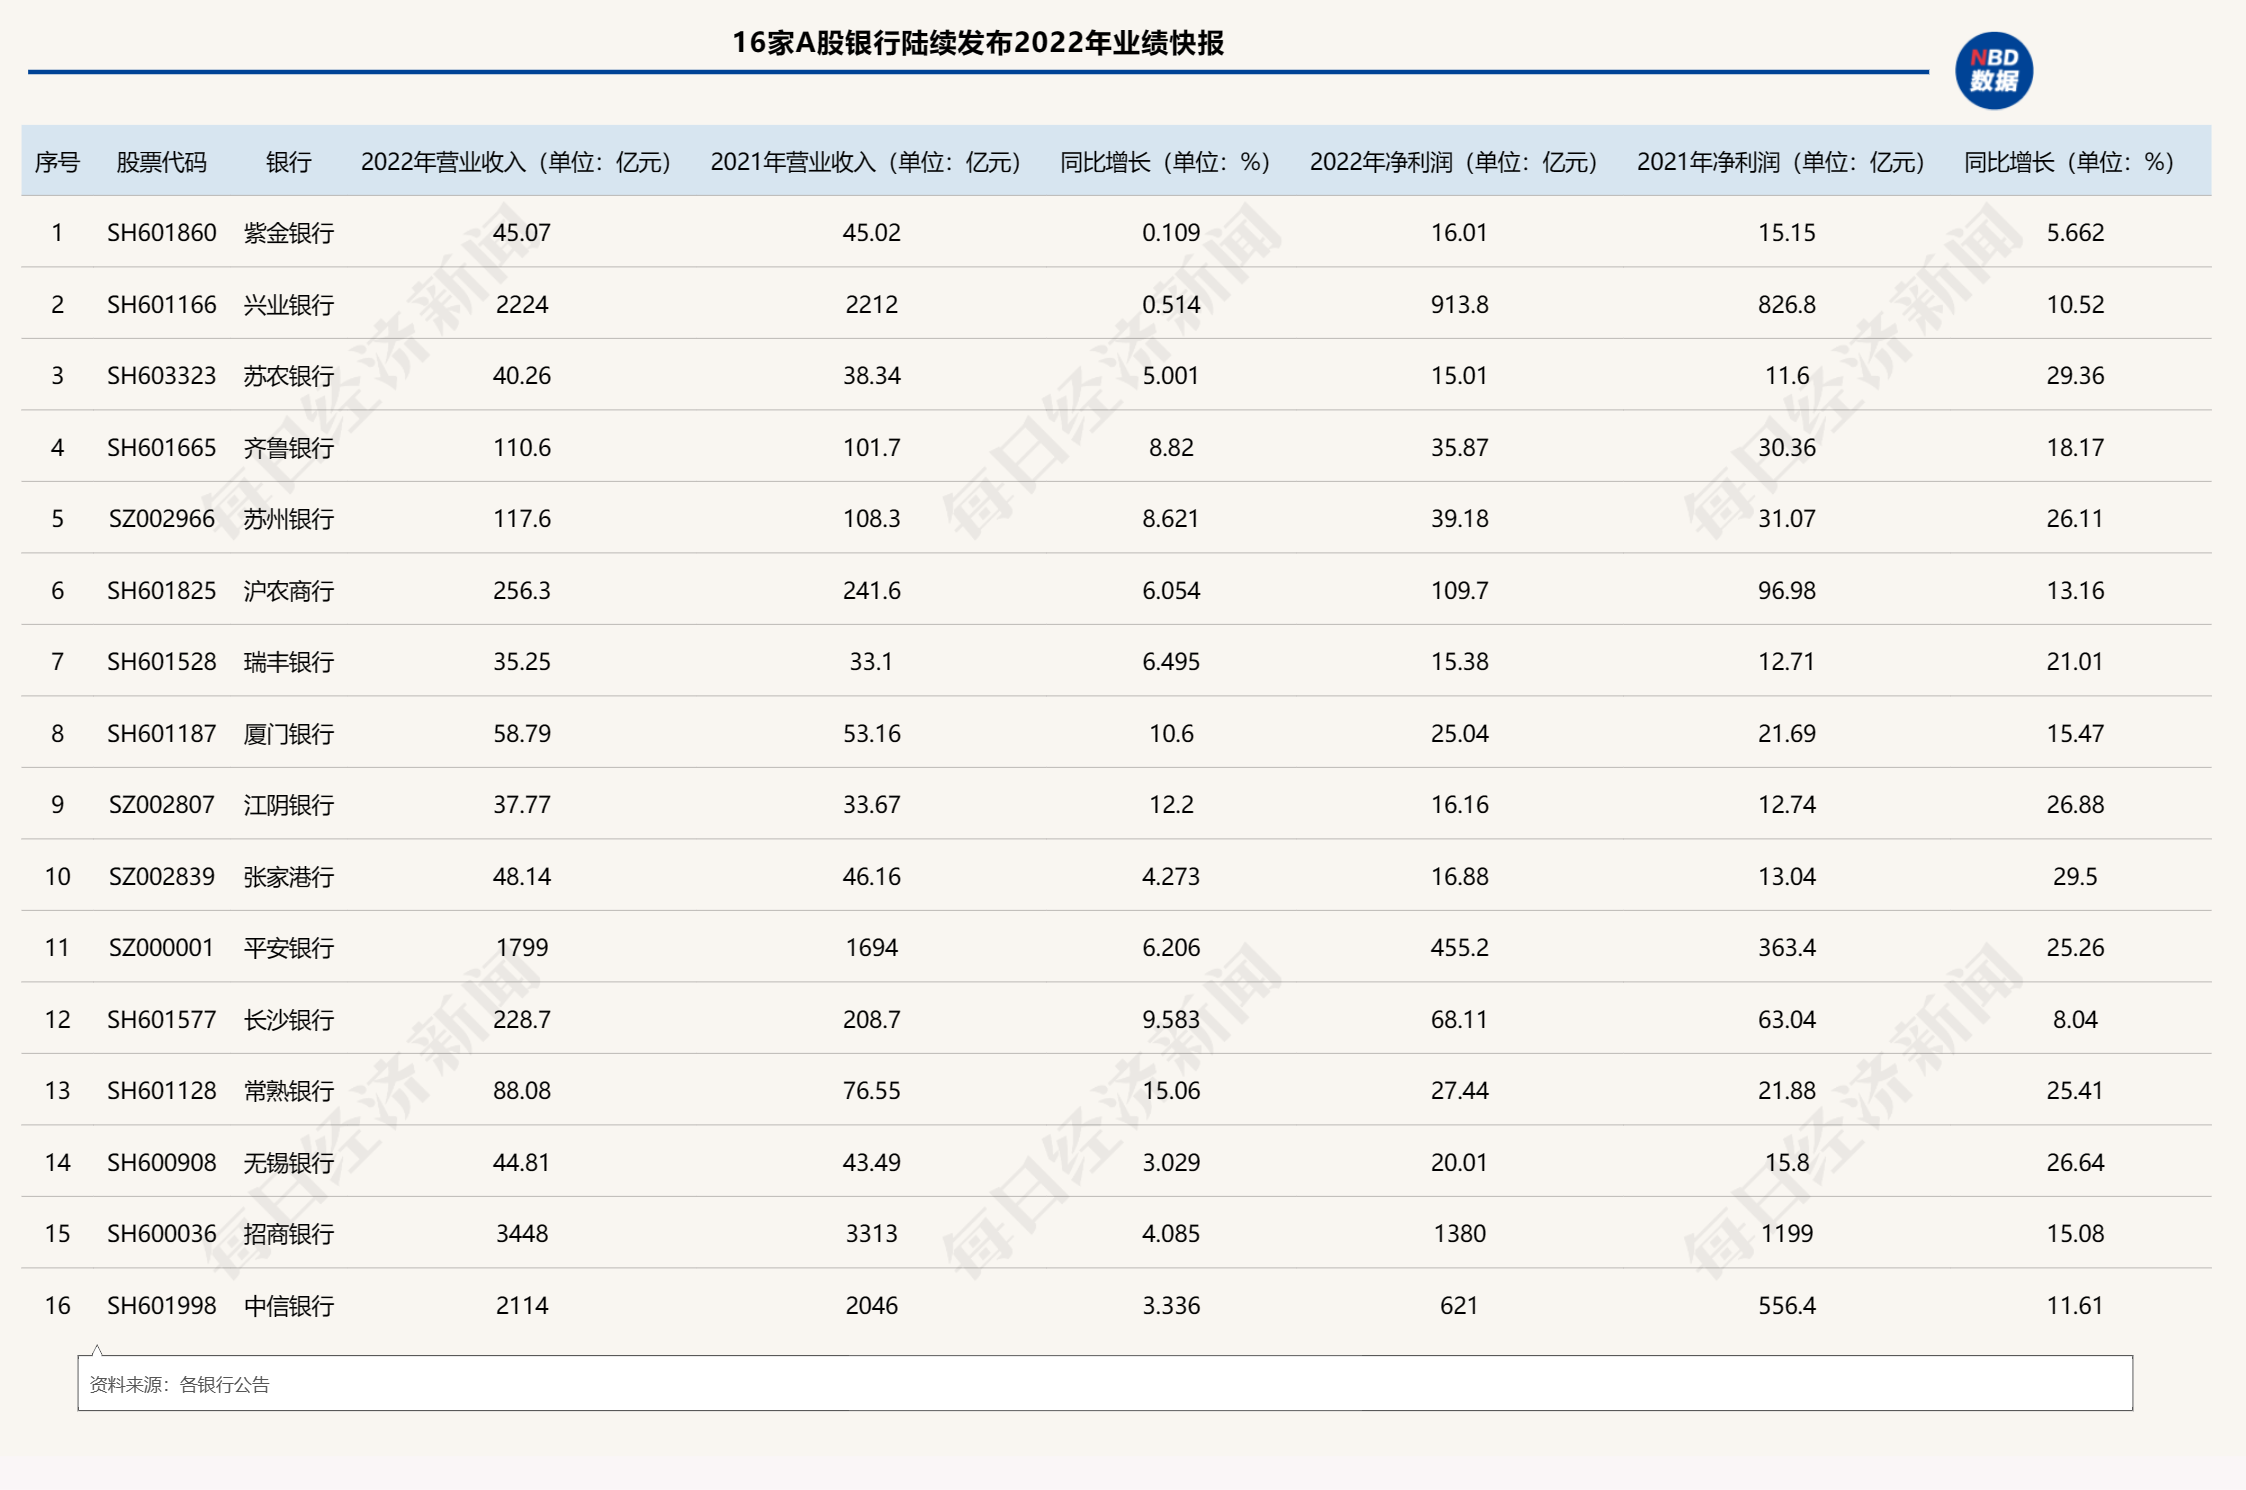Select bank name 平安银行
The height and width of the screenshot is (1490, 2246).
click(x=289, y=948)
